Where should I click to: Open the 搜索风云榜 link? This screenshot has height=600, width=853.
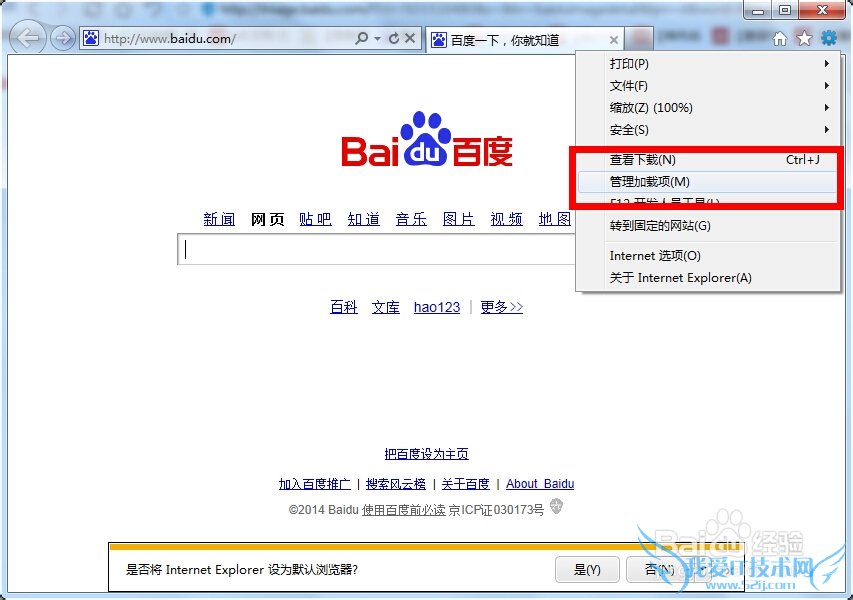pos(395,484)
